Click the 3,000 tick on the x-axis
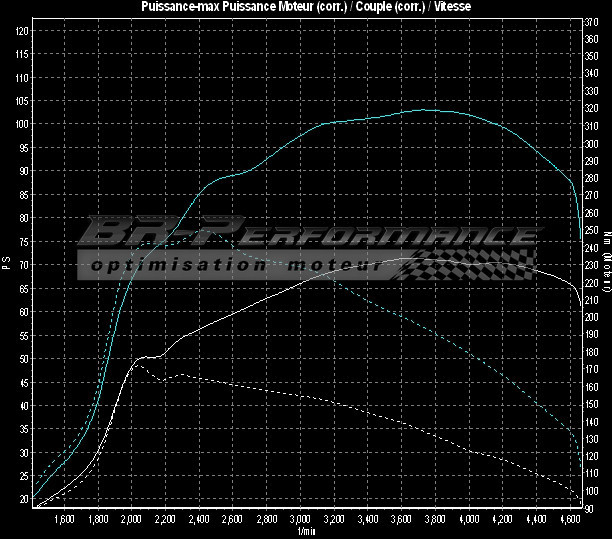Viewport: 612px width, 539px height. coord(302,520)
